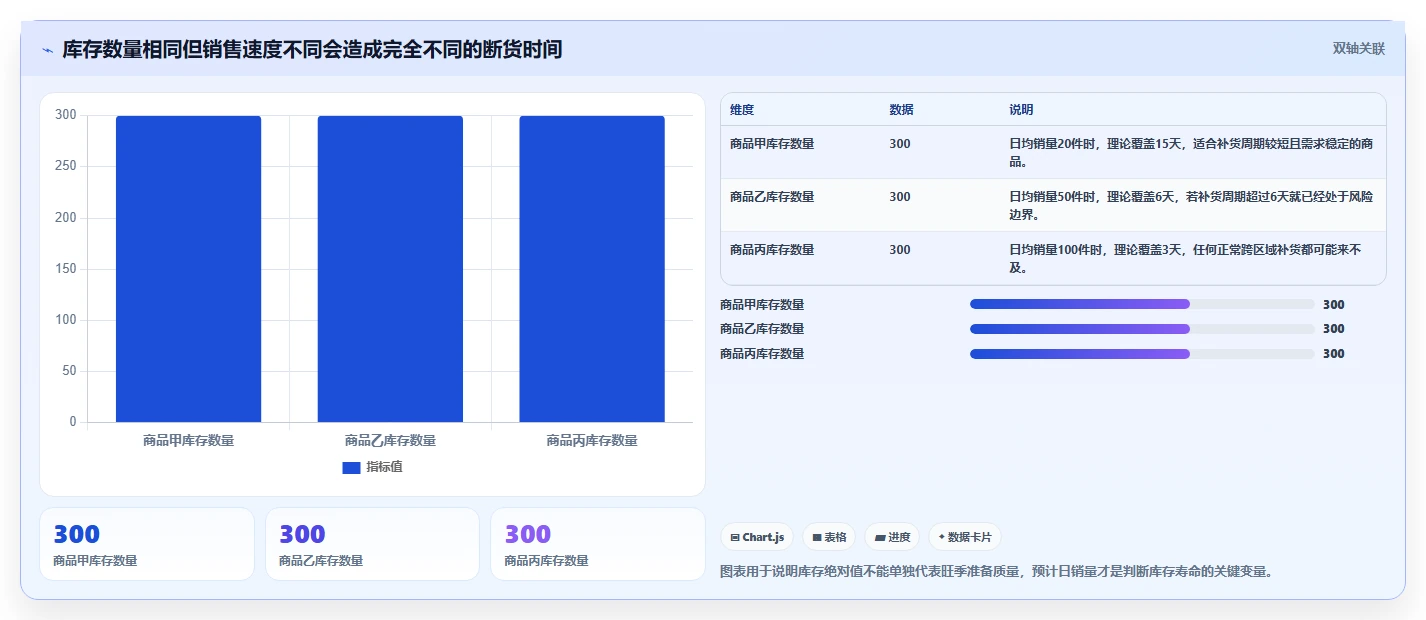1426x620 pixels.
Task: Select the 表格 tag chip
Action: click(x=829, y=537)
